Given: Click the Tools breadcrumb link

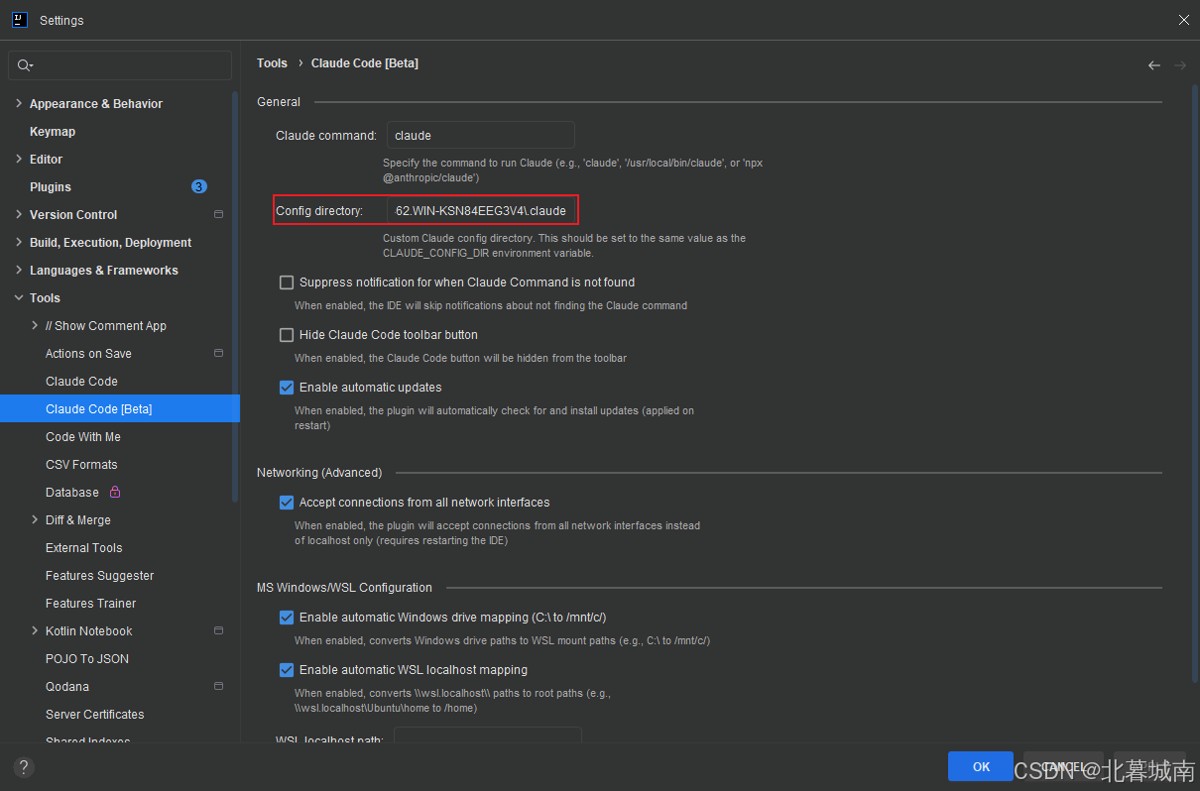Looking at the screenshot, I should tap(272, 63).
